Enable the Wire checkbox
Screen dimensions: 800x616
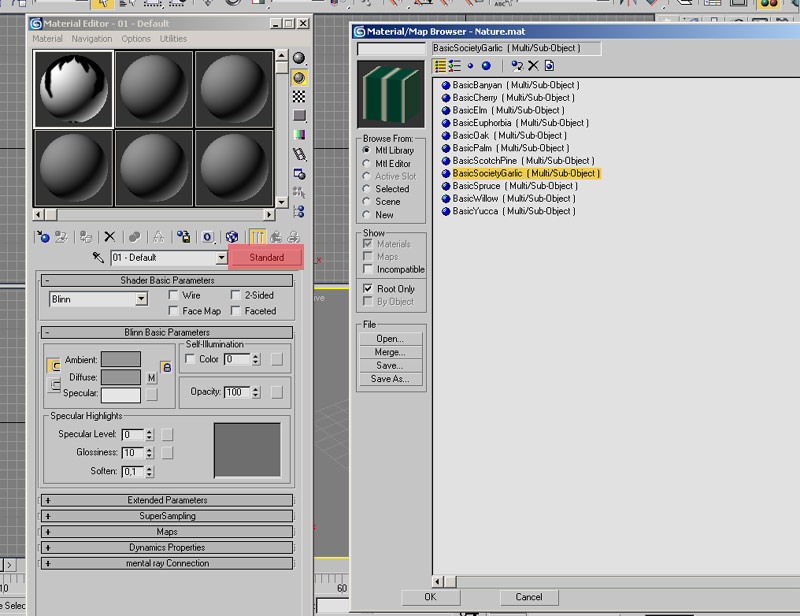tap(173, 295)
